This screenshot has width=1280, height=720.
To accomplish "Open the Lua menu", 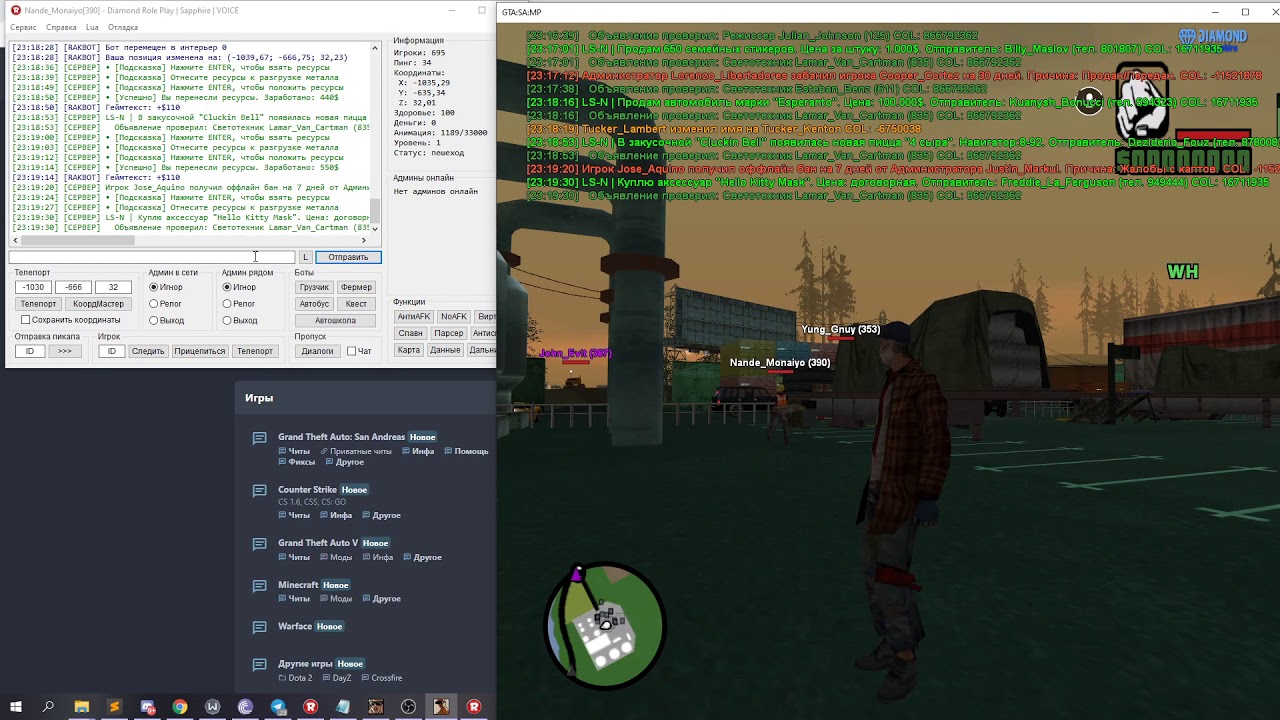I will (92, 27).
